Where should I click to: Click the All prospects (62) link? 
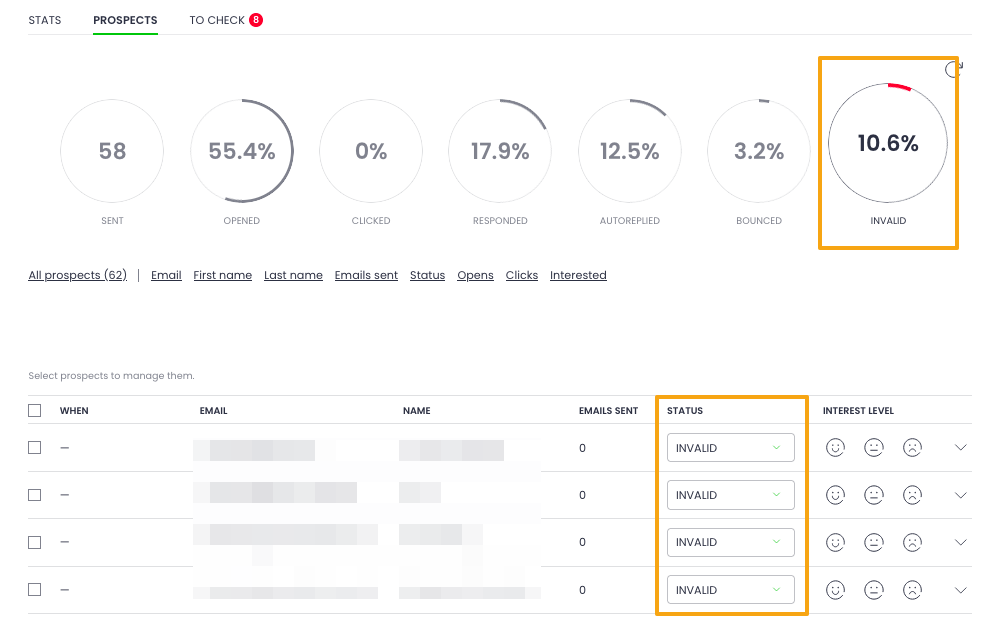[x=77, y=275]
